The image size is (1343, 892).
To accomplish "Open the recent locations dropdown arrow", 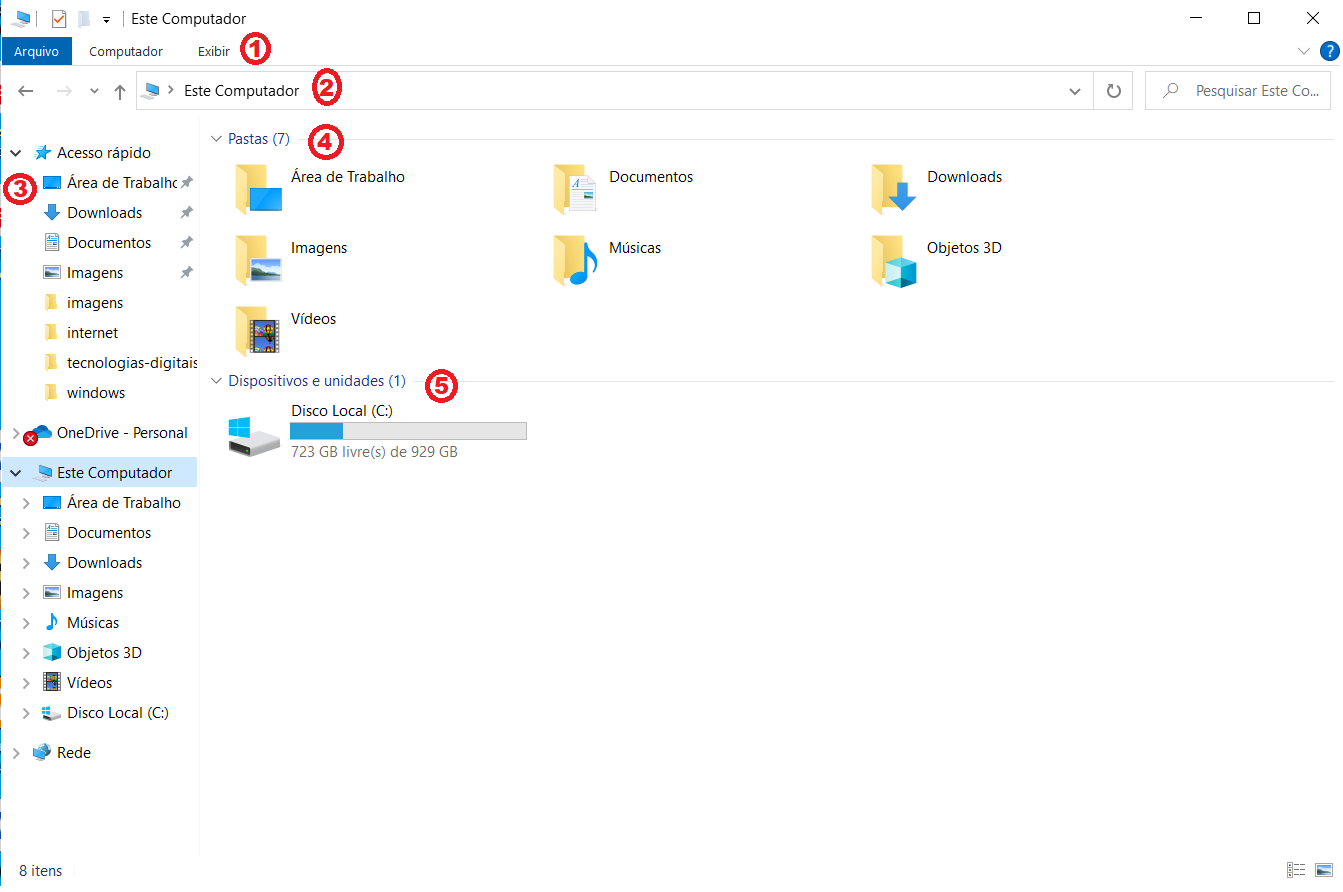I will pos(94,91).
